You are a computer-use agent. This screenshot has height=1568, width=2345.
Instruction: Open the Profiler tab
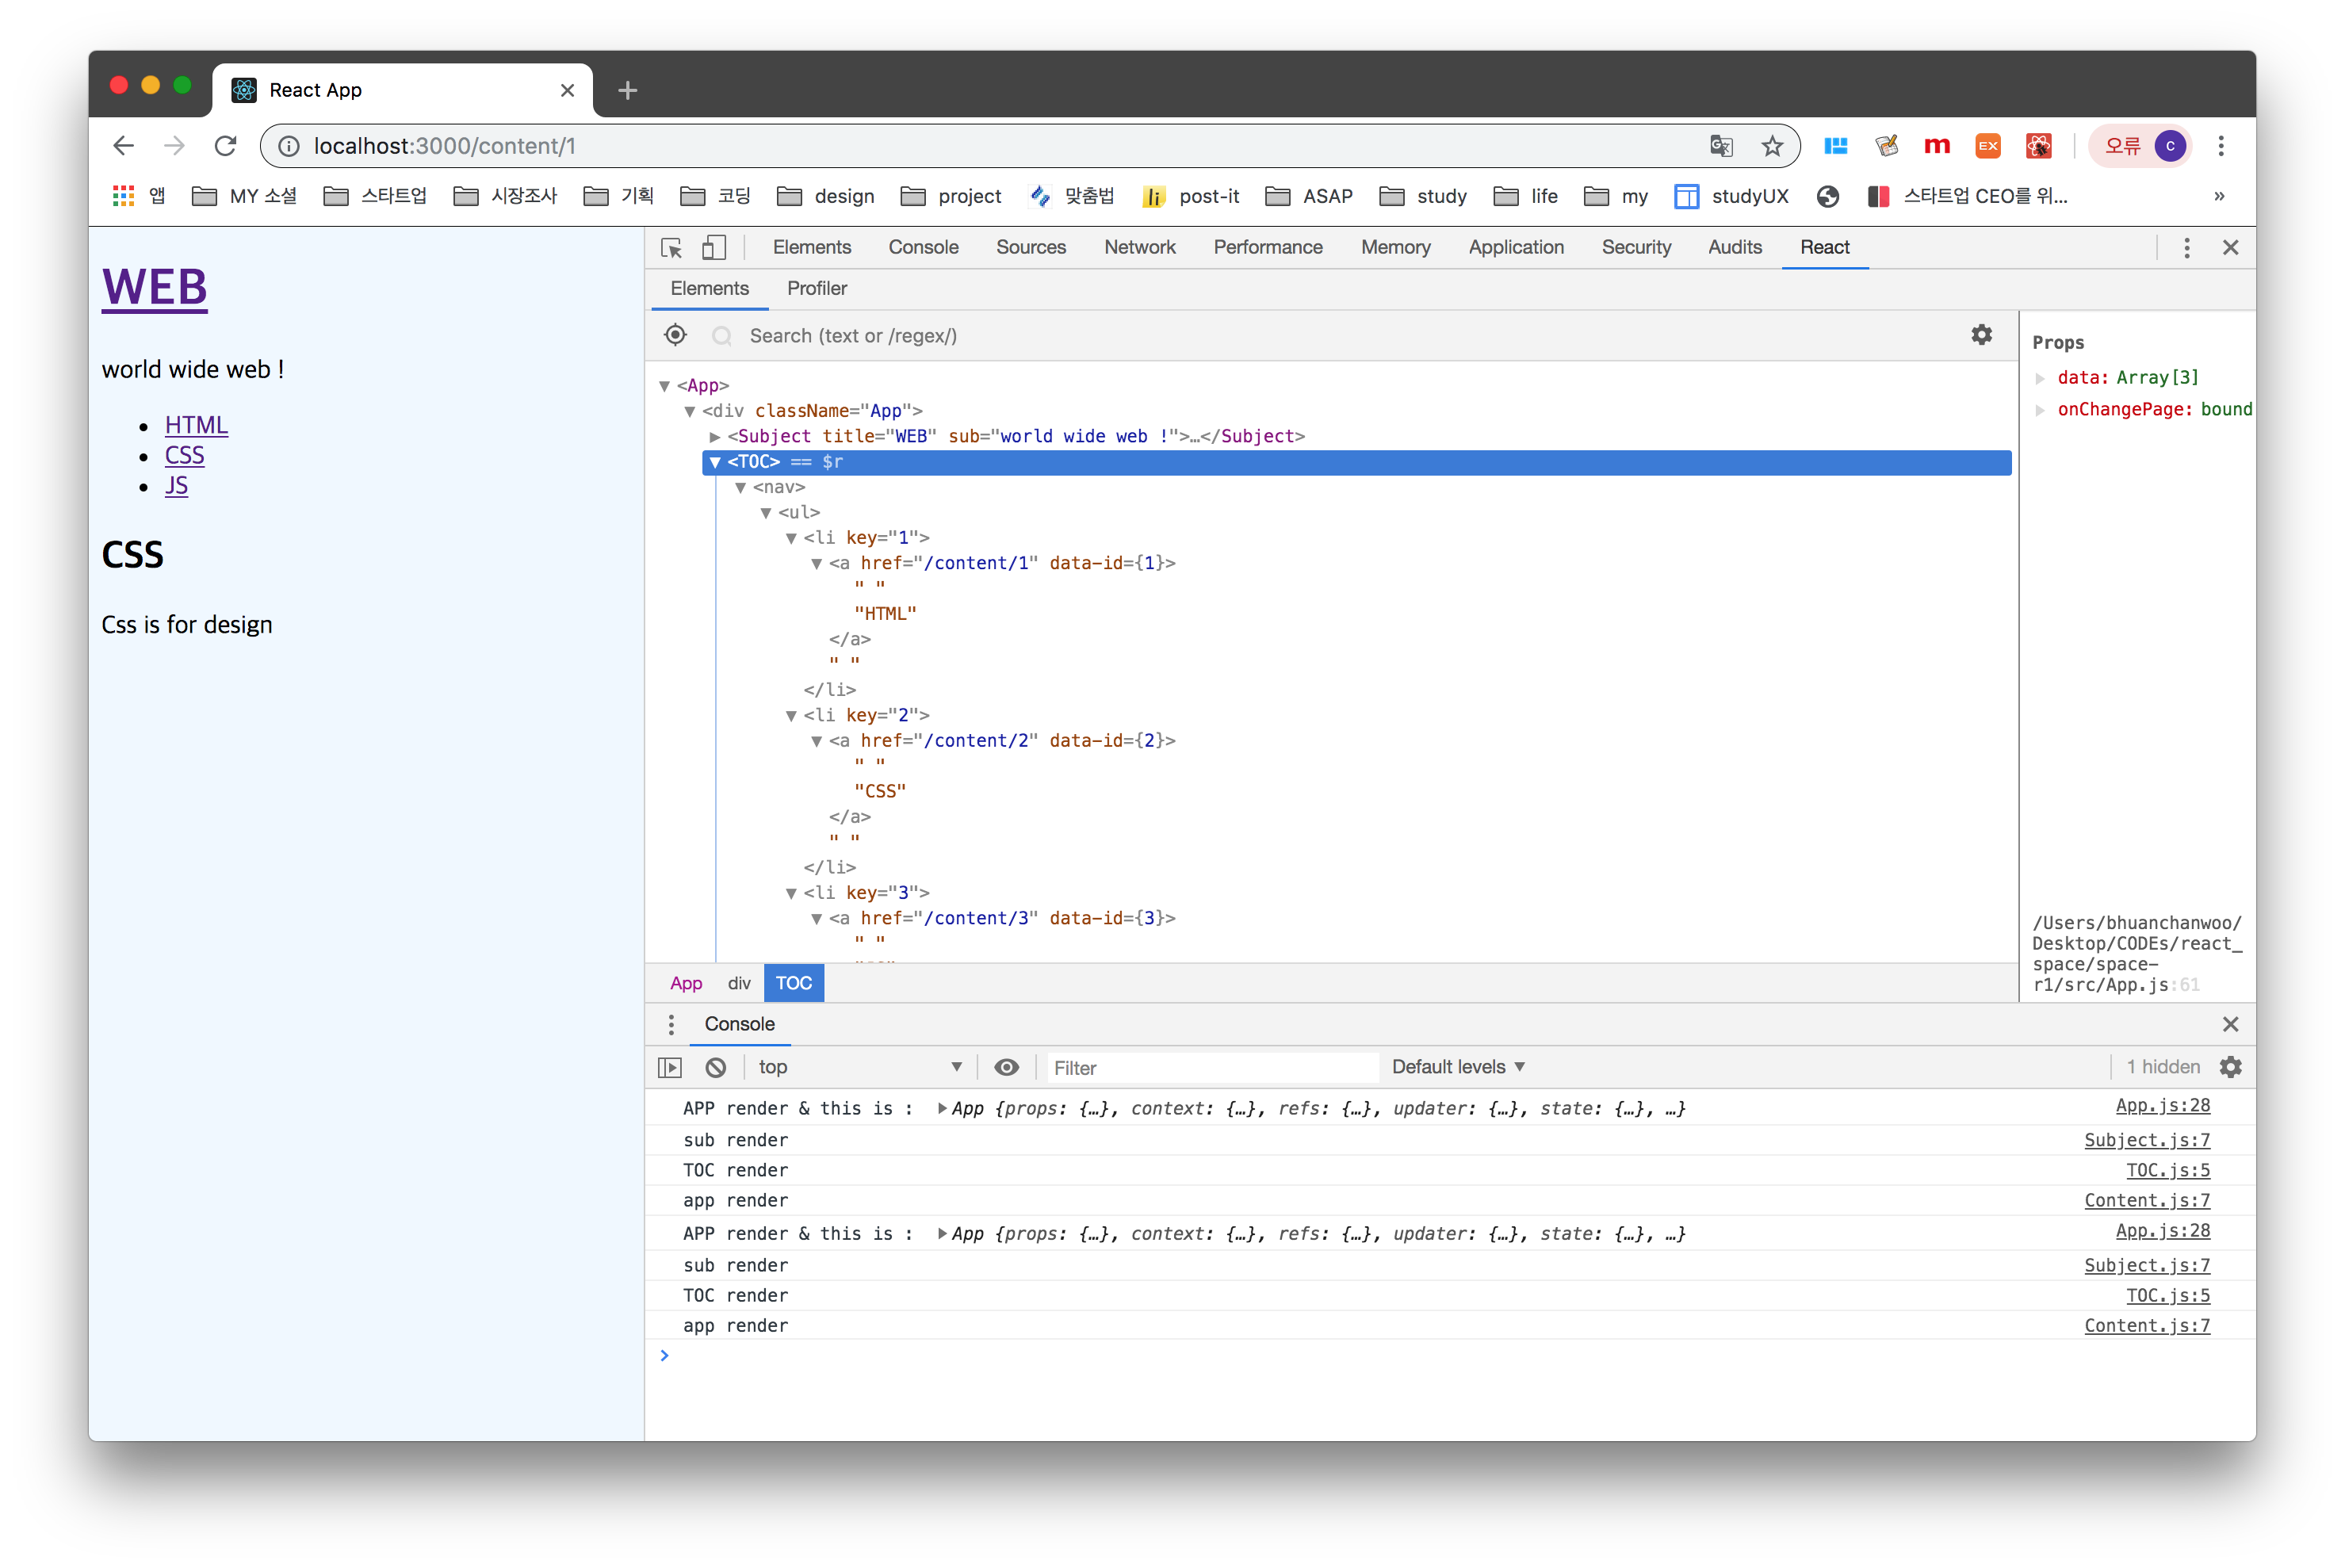tap(816, 288)
